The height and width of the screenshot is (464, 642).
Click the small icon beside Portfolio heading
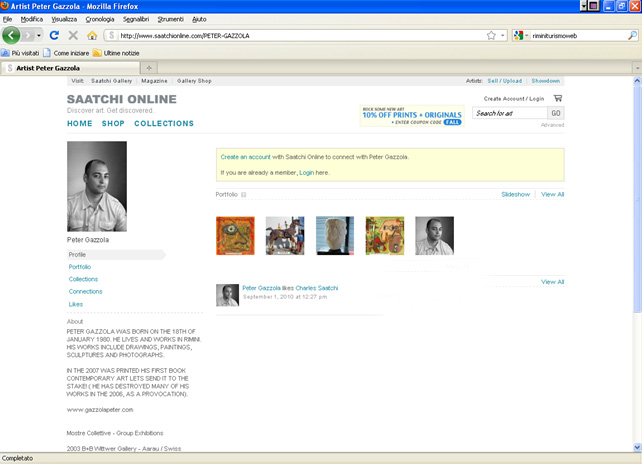pos(244,195)
